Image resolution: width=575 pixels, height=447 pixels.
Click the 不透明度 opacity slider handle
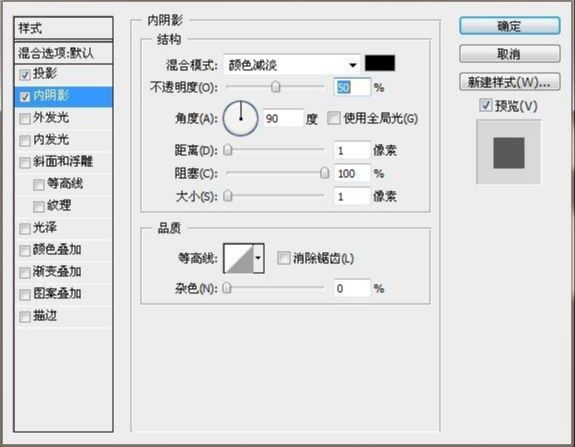pos(275,87)
